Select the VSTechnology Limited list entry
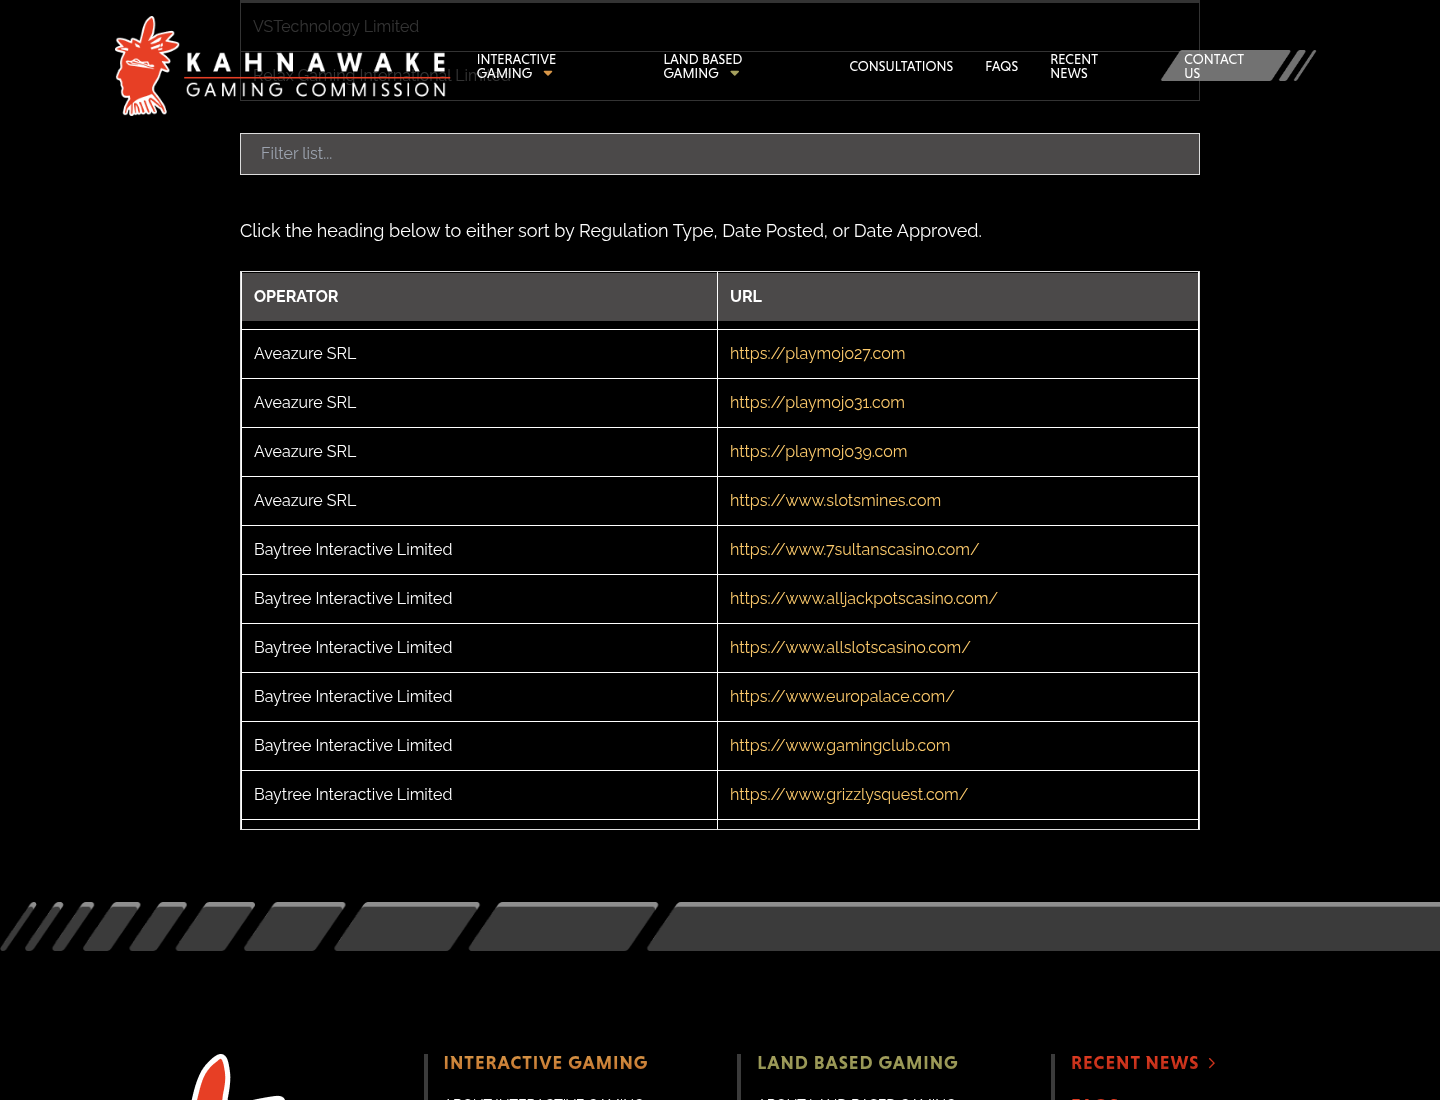1440x1100 pixels. coord(720,27)
